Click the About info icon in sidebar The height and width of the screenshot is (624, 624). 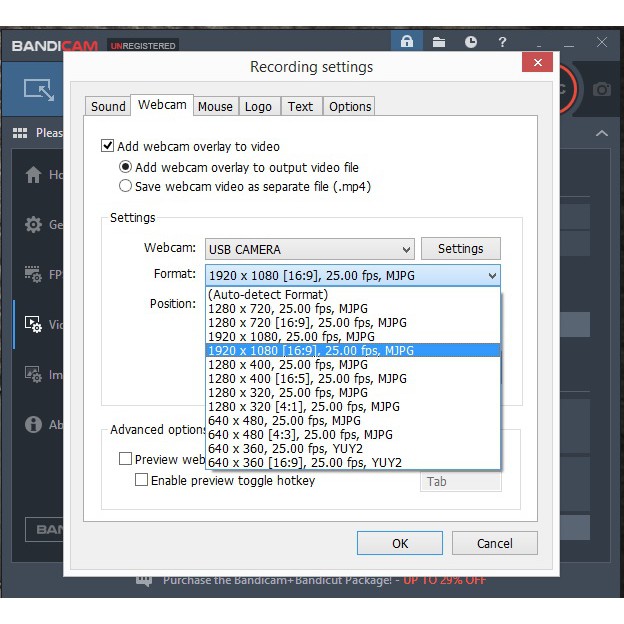coord(33,424)
